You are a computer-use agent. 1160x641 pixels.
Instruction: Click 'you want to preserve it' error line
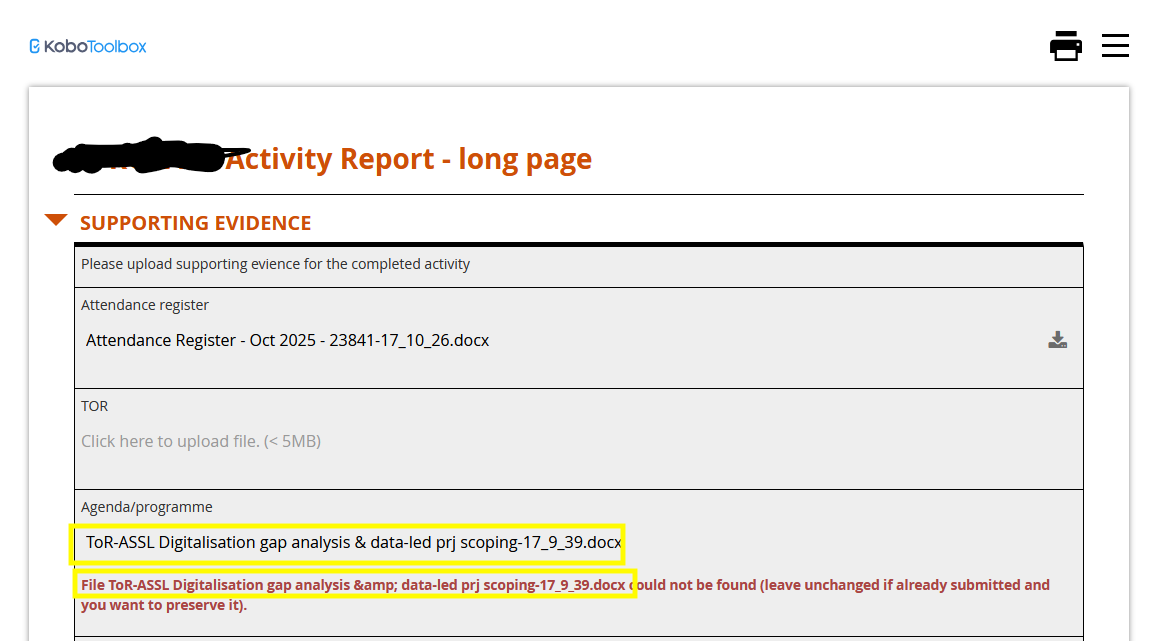coord(164,605)
